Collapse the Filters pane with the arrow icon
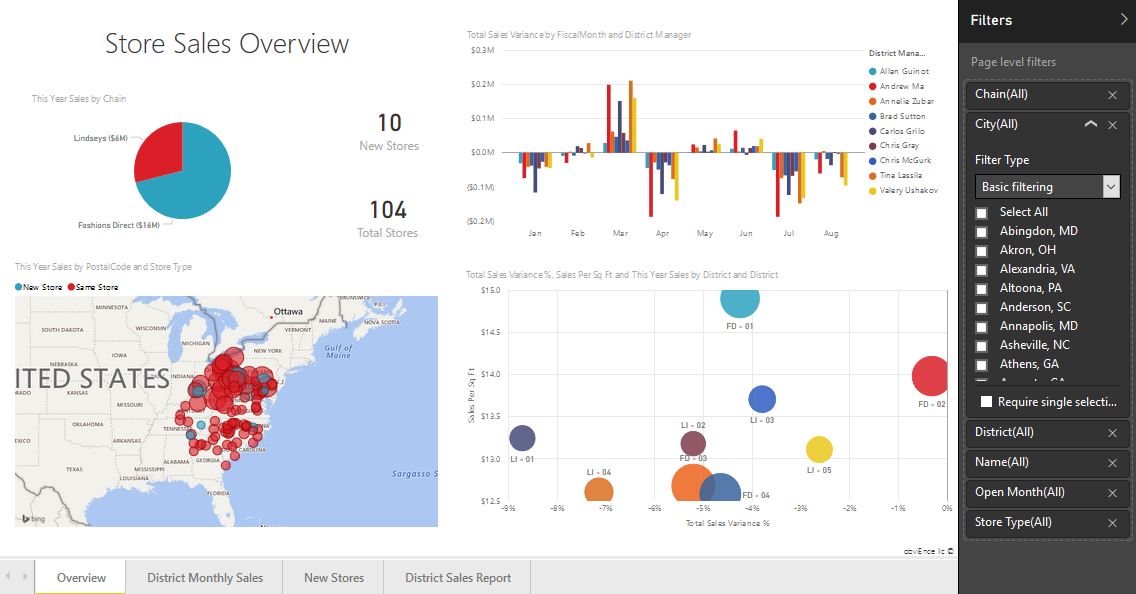 pyautogui.click(x=1122, y=18)
